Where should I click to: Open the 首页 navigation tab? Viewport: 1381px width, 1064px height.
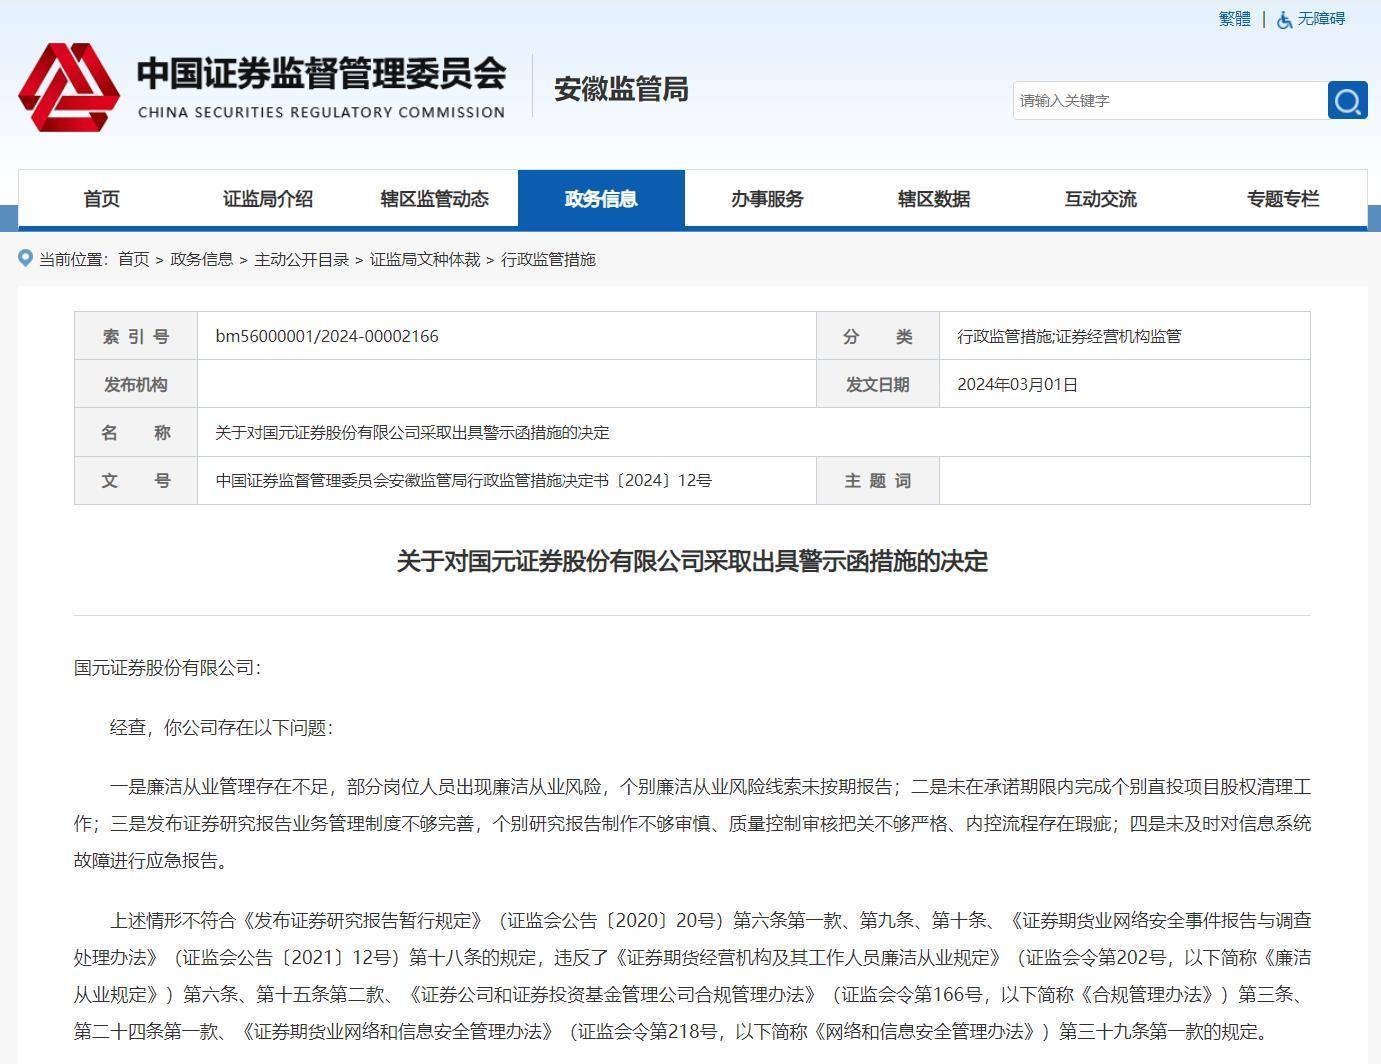101,199
